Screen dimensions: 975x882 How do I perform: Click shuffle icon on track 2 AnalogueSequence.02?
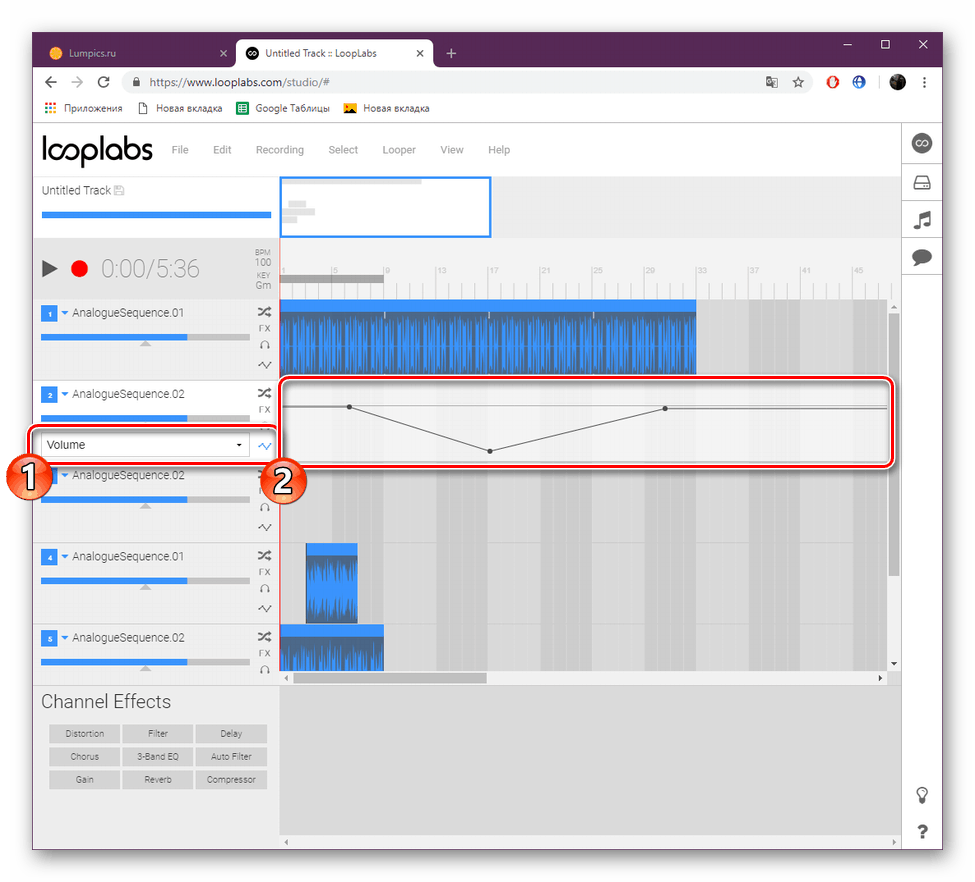pos(264,393)
